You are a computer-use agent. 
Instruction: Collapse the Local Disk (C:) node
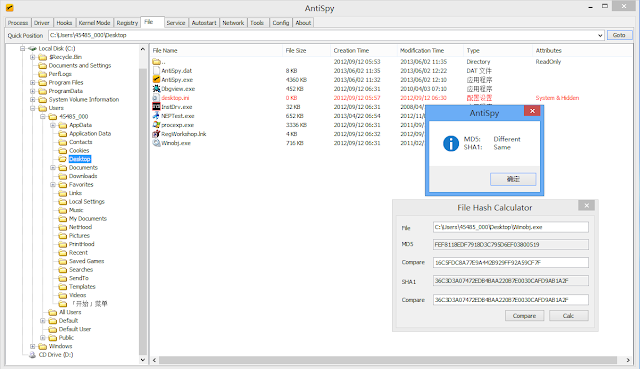tap(22, 48)
